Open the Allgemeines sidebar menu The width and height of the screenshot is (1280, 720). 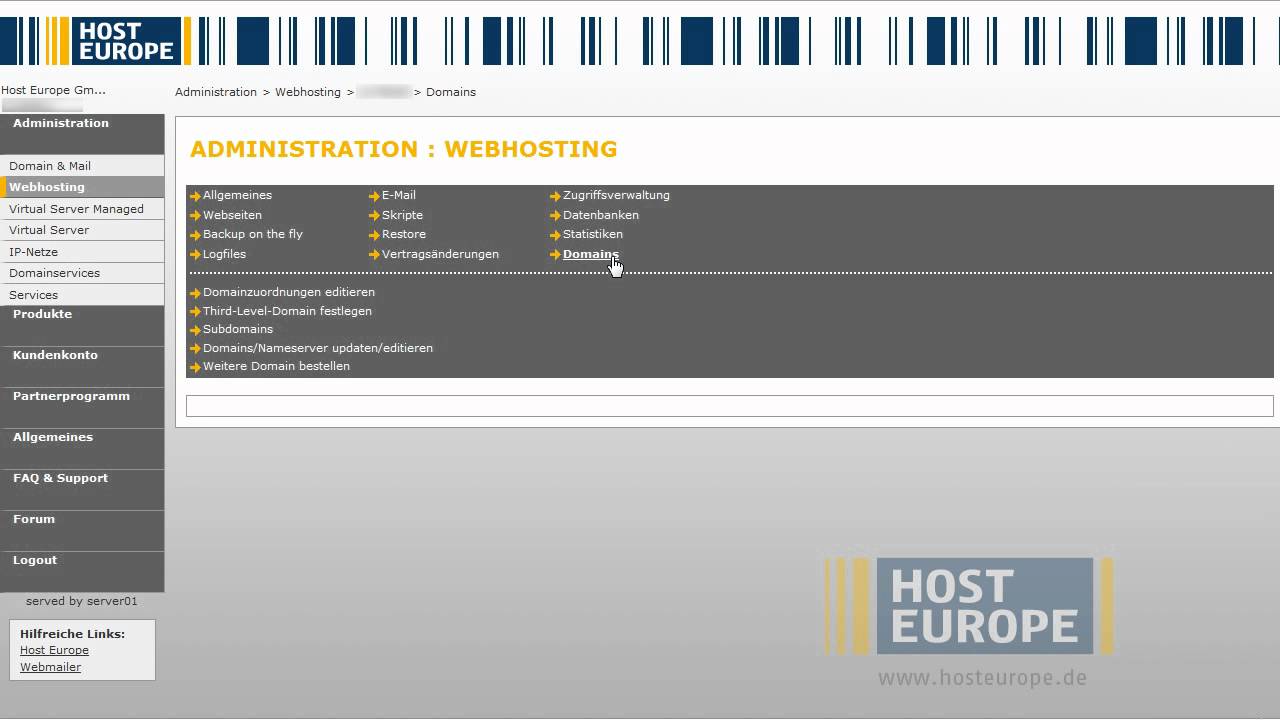click(x=53, y=437)
